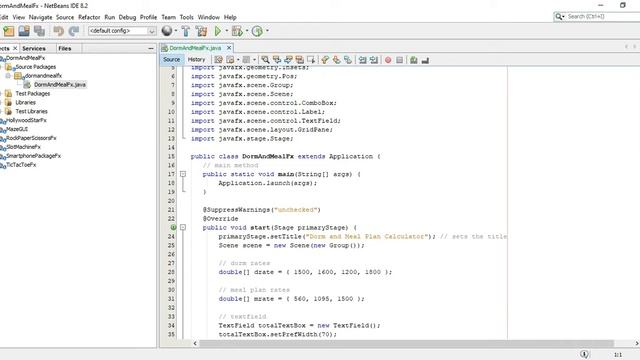Viewport: 640px width, 360px height.
Task: Click the Find Selection magnifier icon
Action: click(x=265, y=60)
